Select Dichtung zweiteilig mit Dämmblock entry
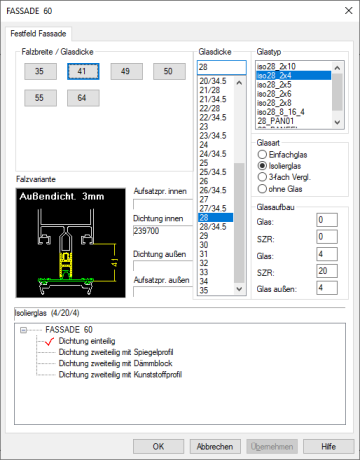The height and width of the screenshot is (460, 360). click(x=115, y=363)
